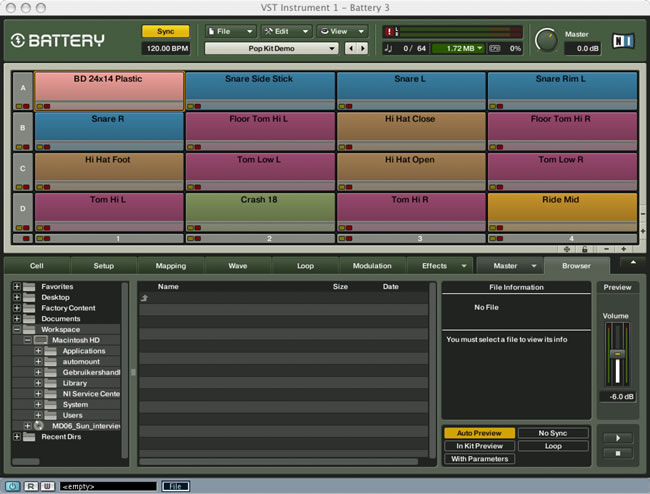Click the Recent Dirs folder icon
This screenshot has width=650, height=494.
click(x=29, y=437)
